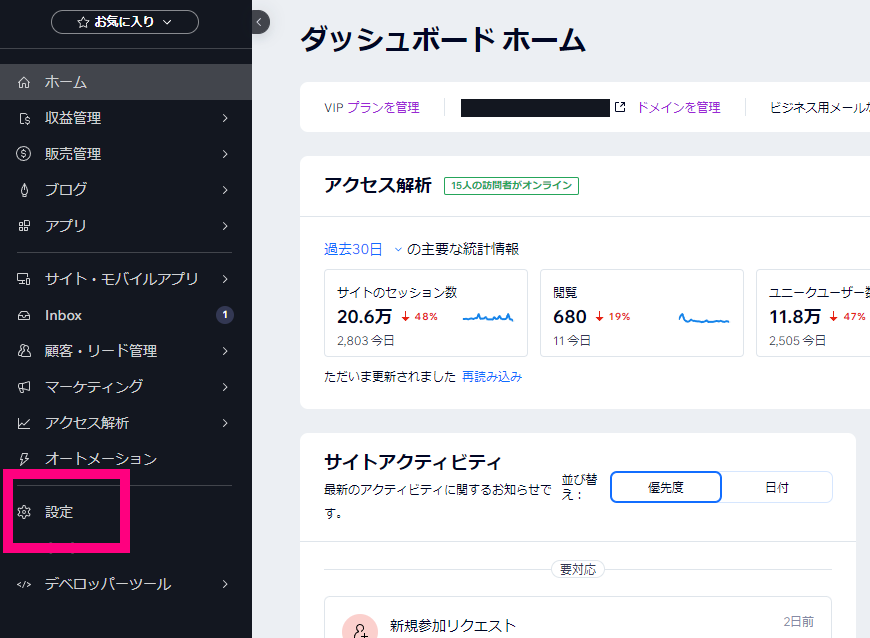Click the 販売管理 dollar-circle icon

pyautogui.click(x=24, y=154)
